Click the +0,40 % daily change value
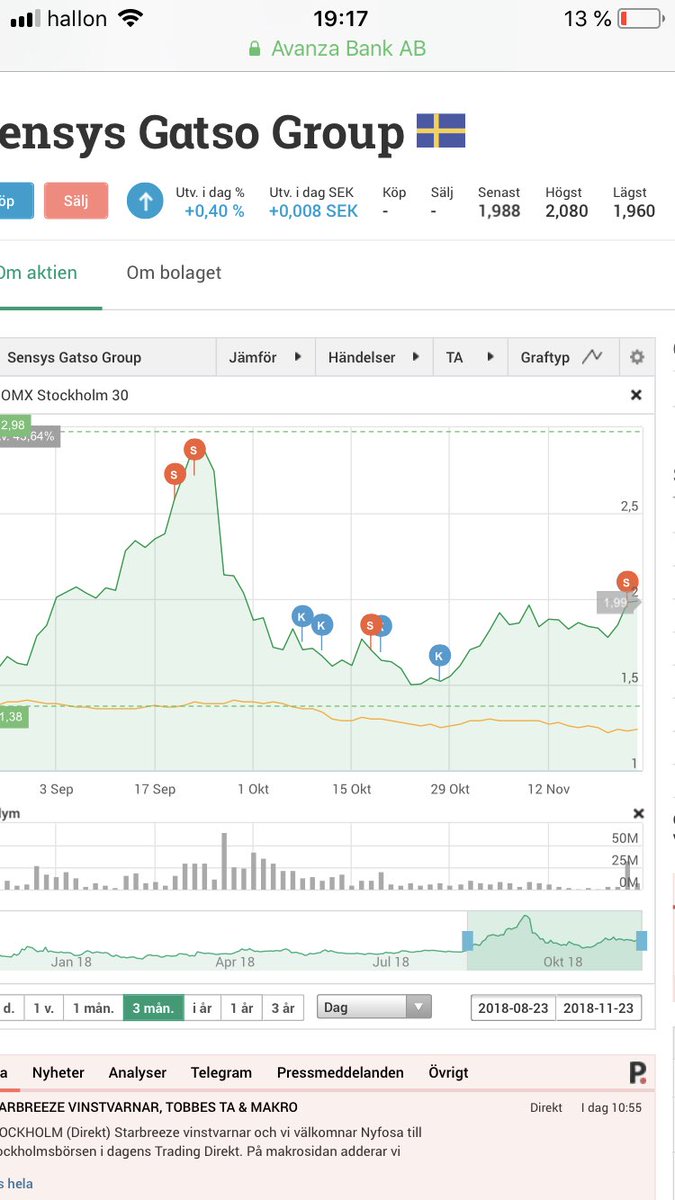This screenshot has height=1200, width=675. [x=214, y=211]
